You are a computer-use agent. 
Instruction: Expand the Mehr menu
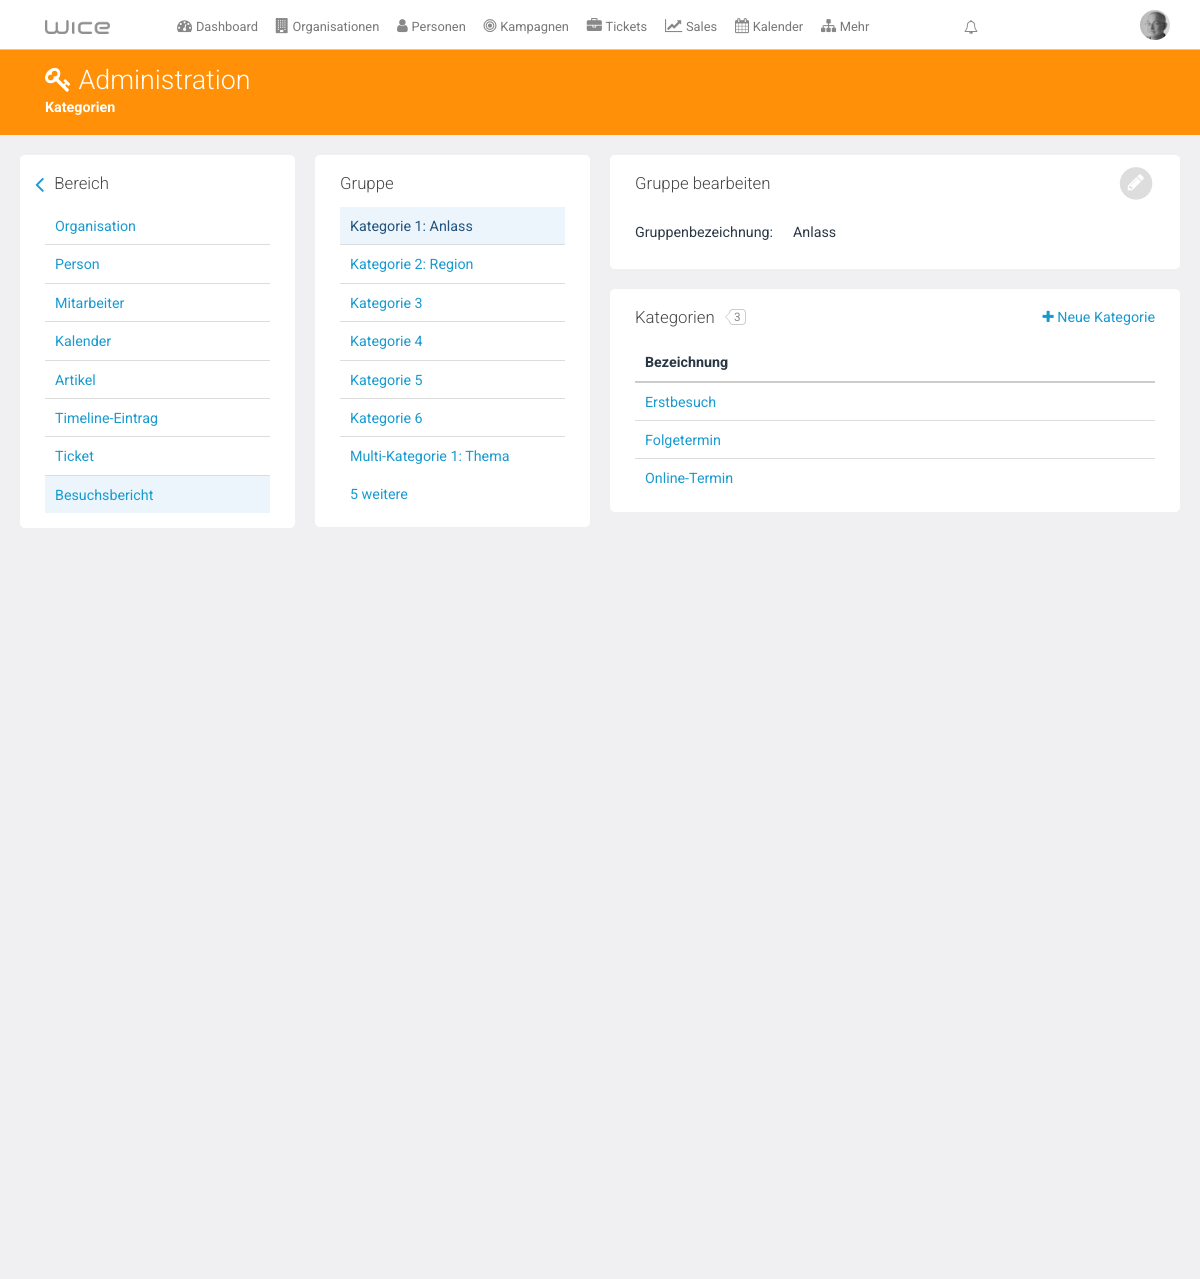(845, 27)
